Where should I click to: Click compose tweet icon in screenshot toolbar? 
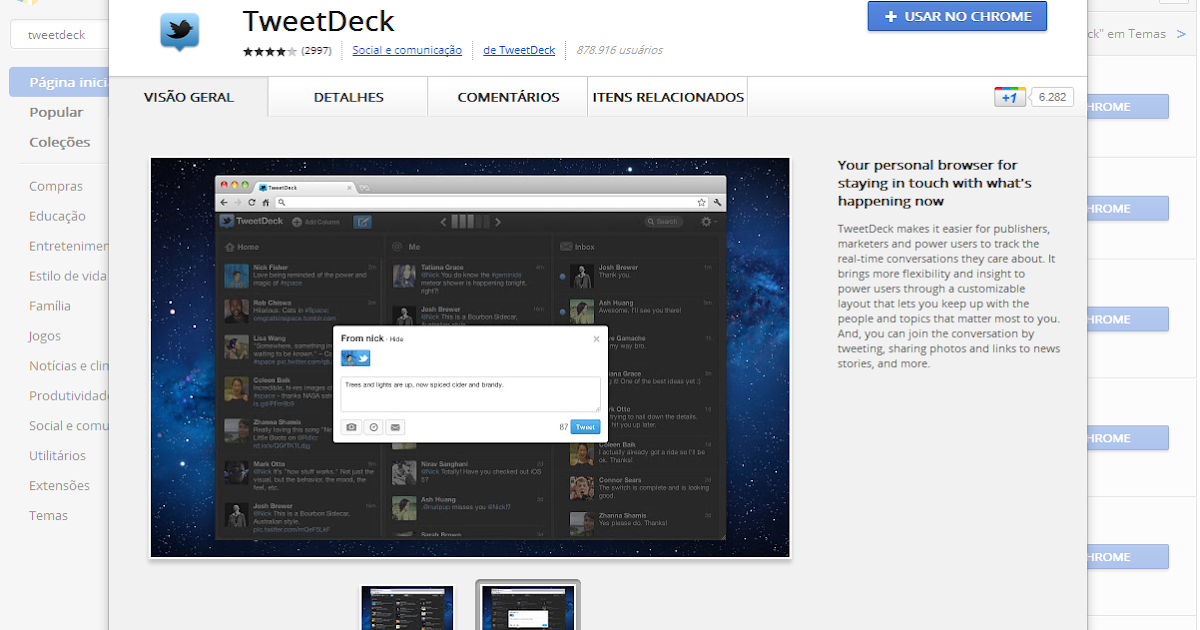pyautogui.click(x=363, y=221)
